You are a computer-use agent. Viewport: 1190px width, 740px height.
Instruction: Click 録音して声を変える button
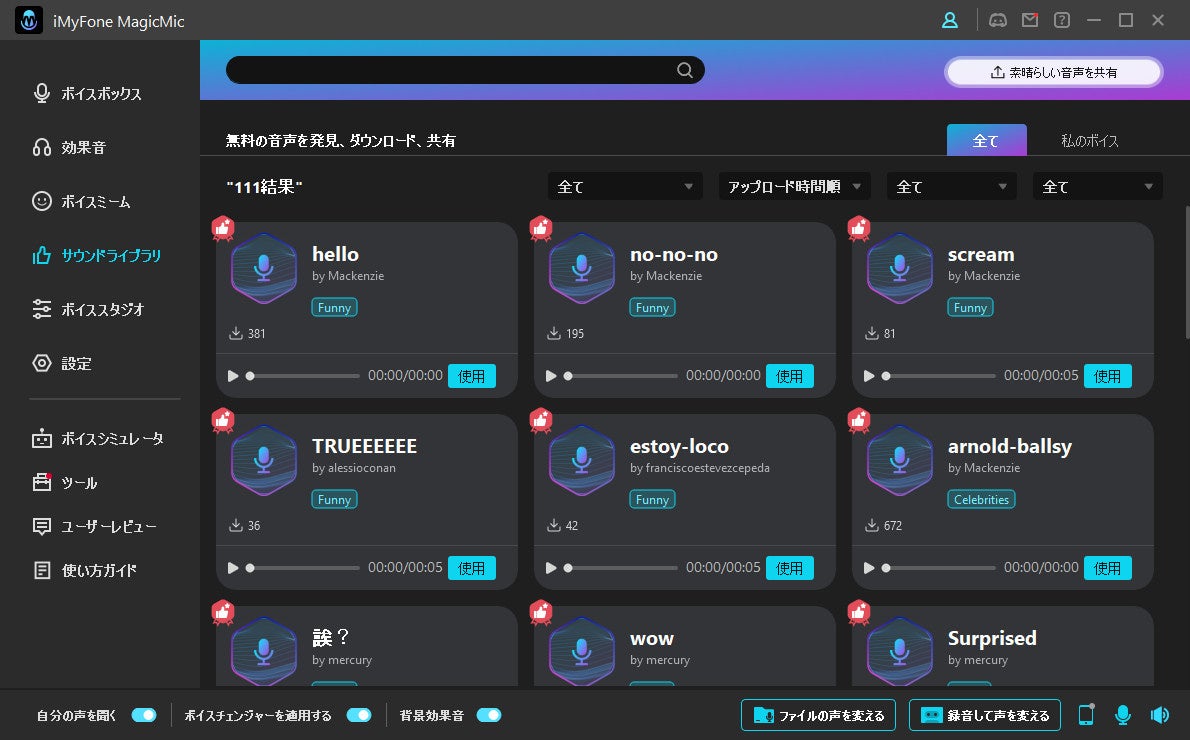[x=984, y=715]
